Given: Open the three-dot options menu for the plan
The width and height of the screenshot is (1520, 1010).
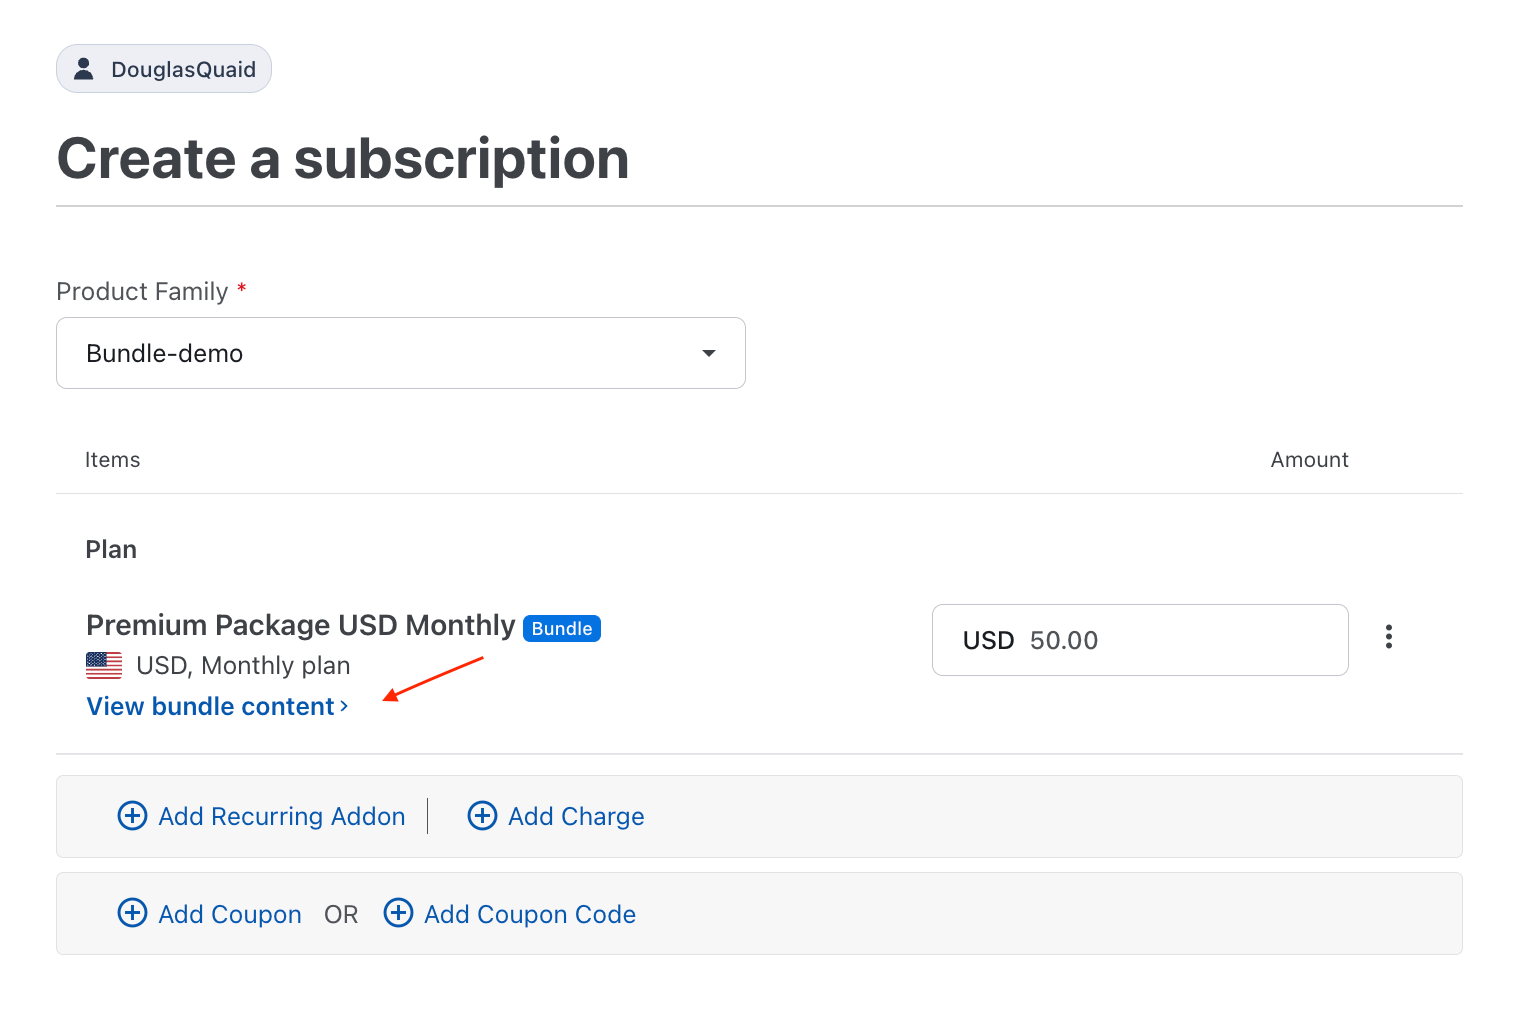Looking at the screenshot, I should [x=1388, y=637].
